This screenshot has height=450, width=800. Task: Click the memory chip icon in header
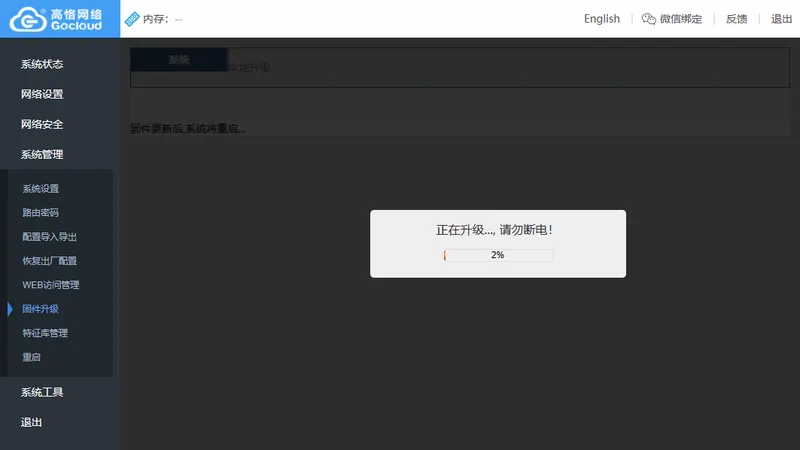click(x=132, y=19)
